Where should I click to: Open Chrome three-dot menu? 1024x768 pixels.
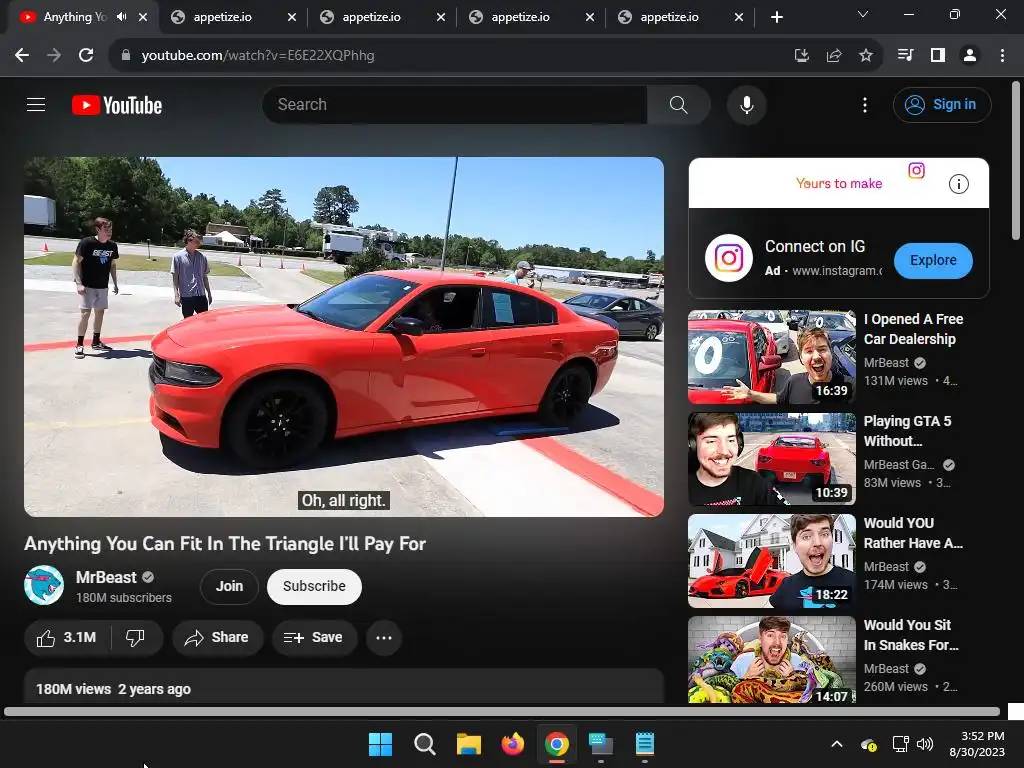point(1002,56)
